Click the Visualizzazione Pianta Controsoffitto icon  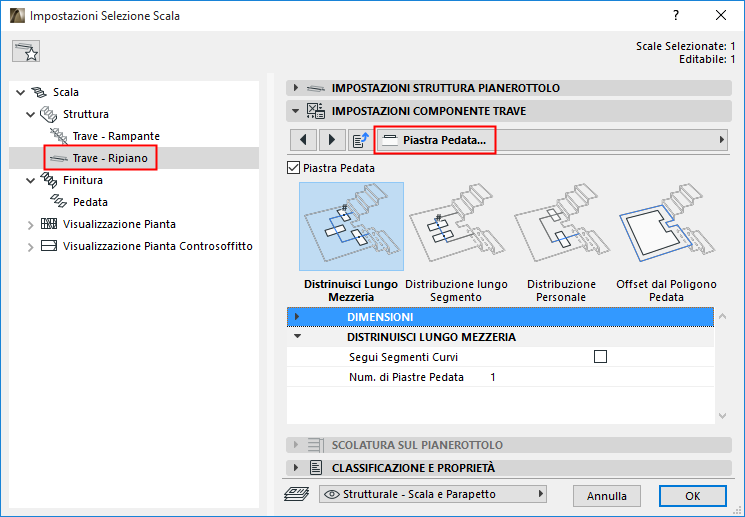[49, 246]
